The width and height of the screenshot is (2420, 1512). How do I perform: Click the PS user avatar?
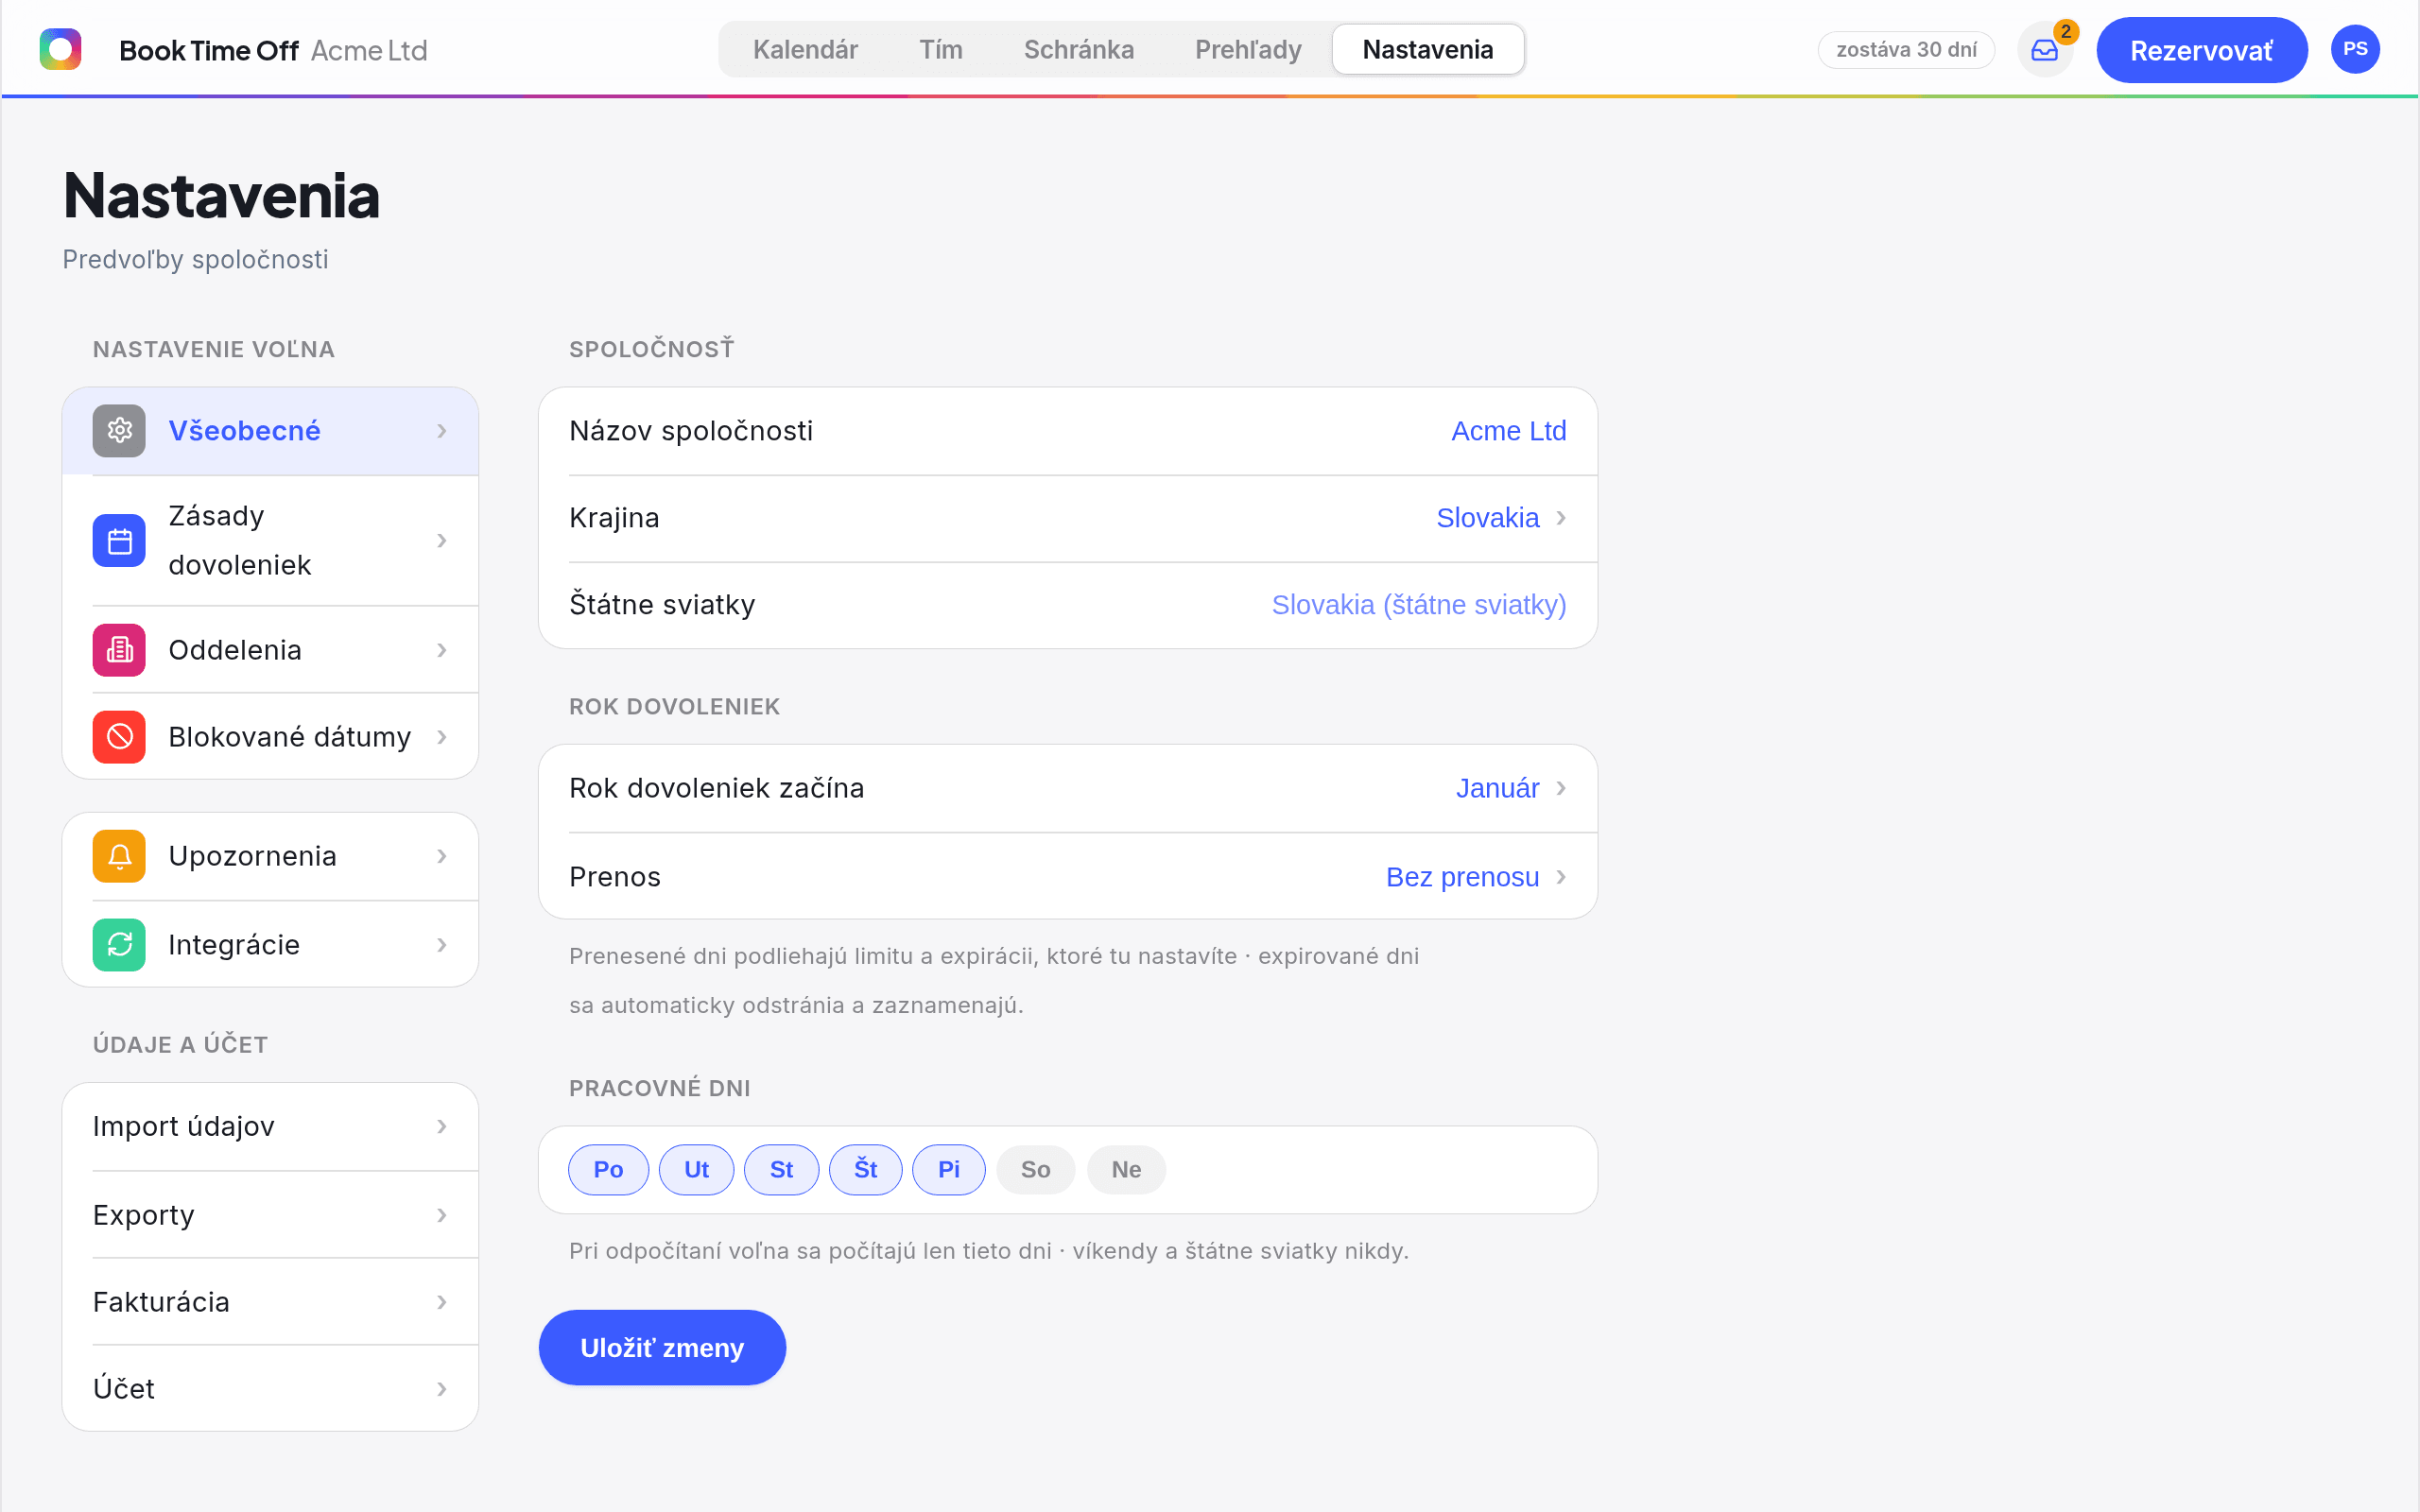pos(2355,49)
